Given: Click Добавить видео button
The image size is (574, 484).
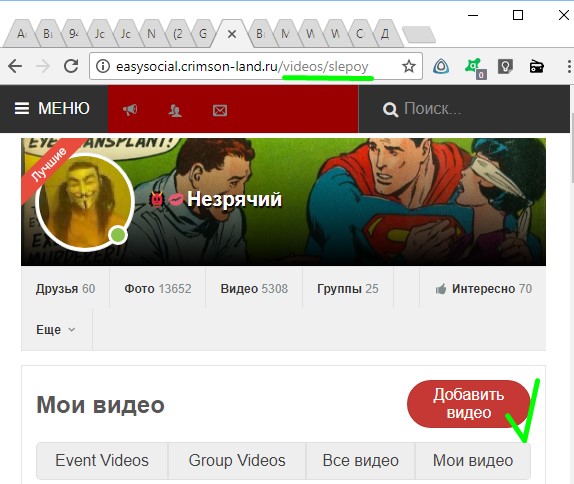Looking at the screenshot, I should [x=469, y=404].
